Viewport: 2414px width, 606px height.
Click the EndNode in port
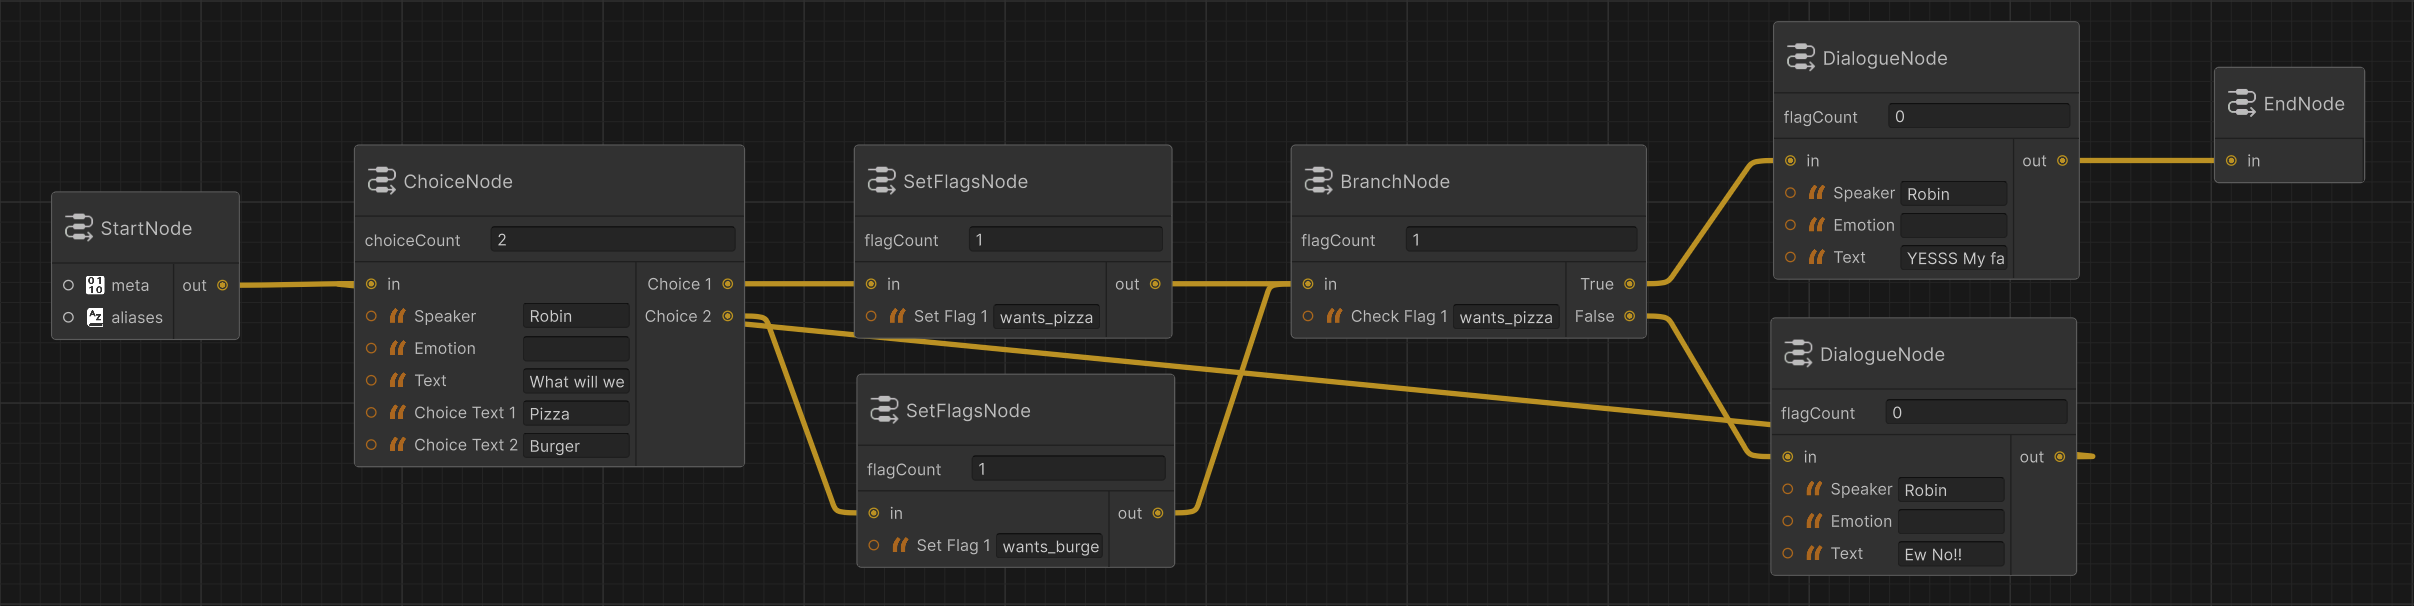click(x=2231, y=160)
